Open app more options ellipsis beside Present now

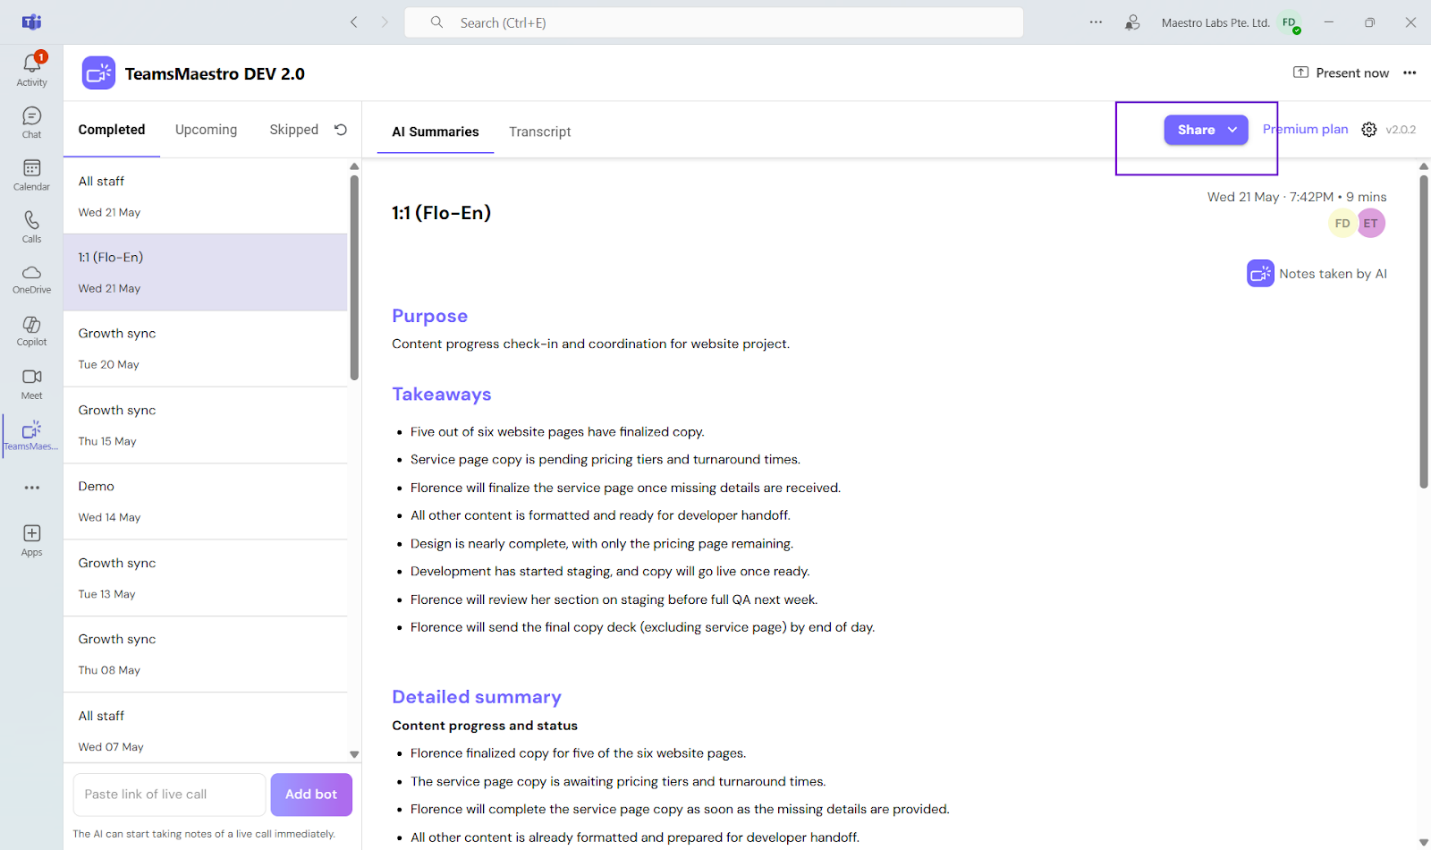coord(1410,73)
